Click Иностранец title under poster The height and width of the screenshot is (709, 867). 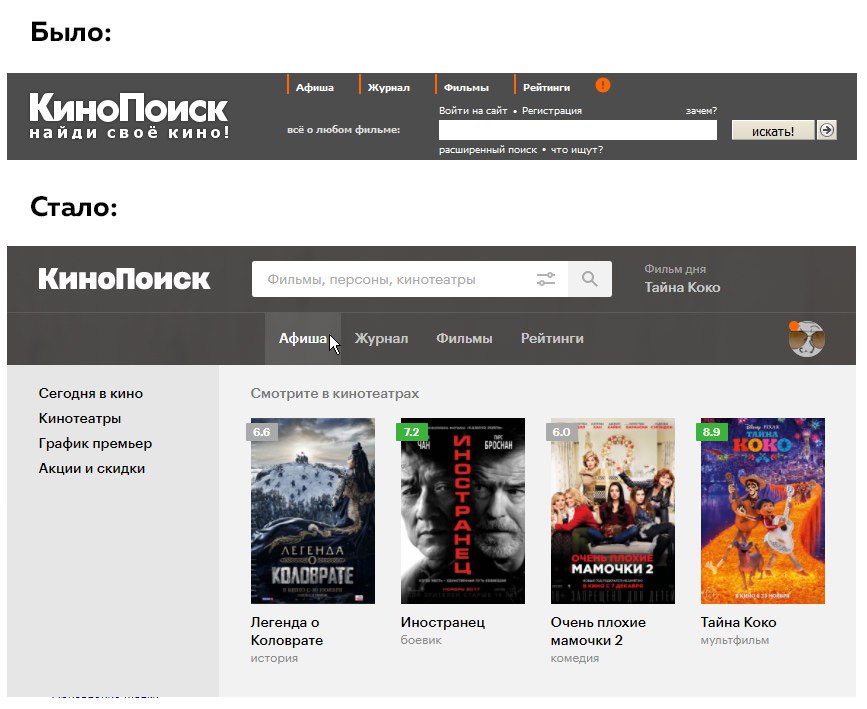pos(443,622)
